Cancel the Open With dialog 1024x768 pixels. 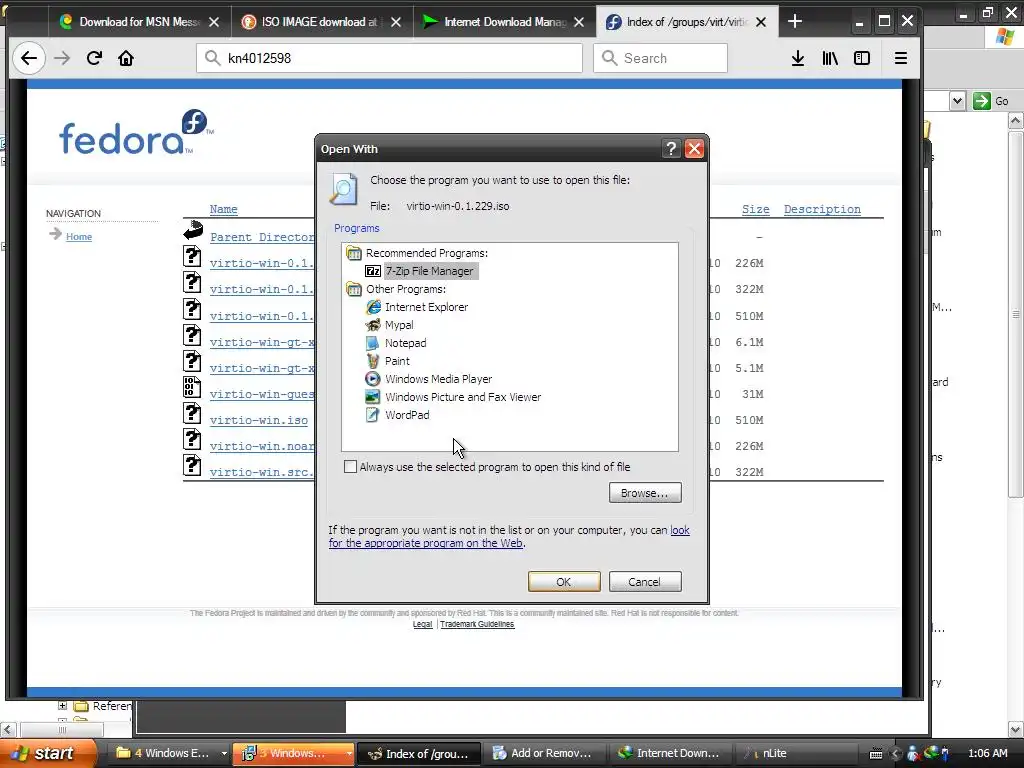coord(645,581)
